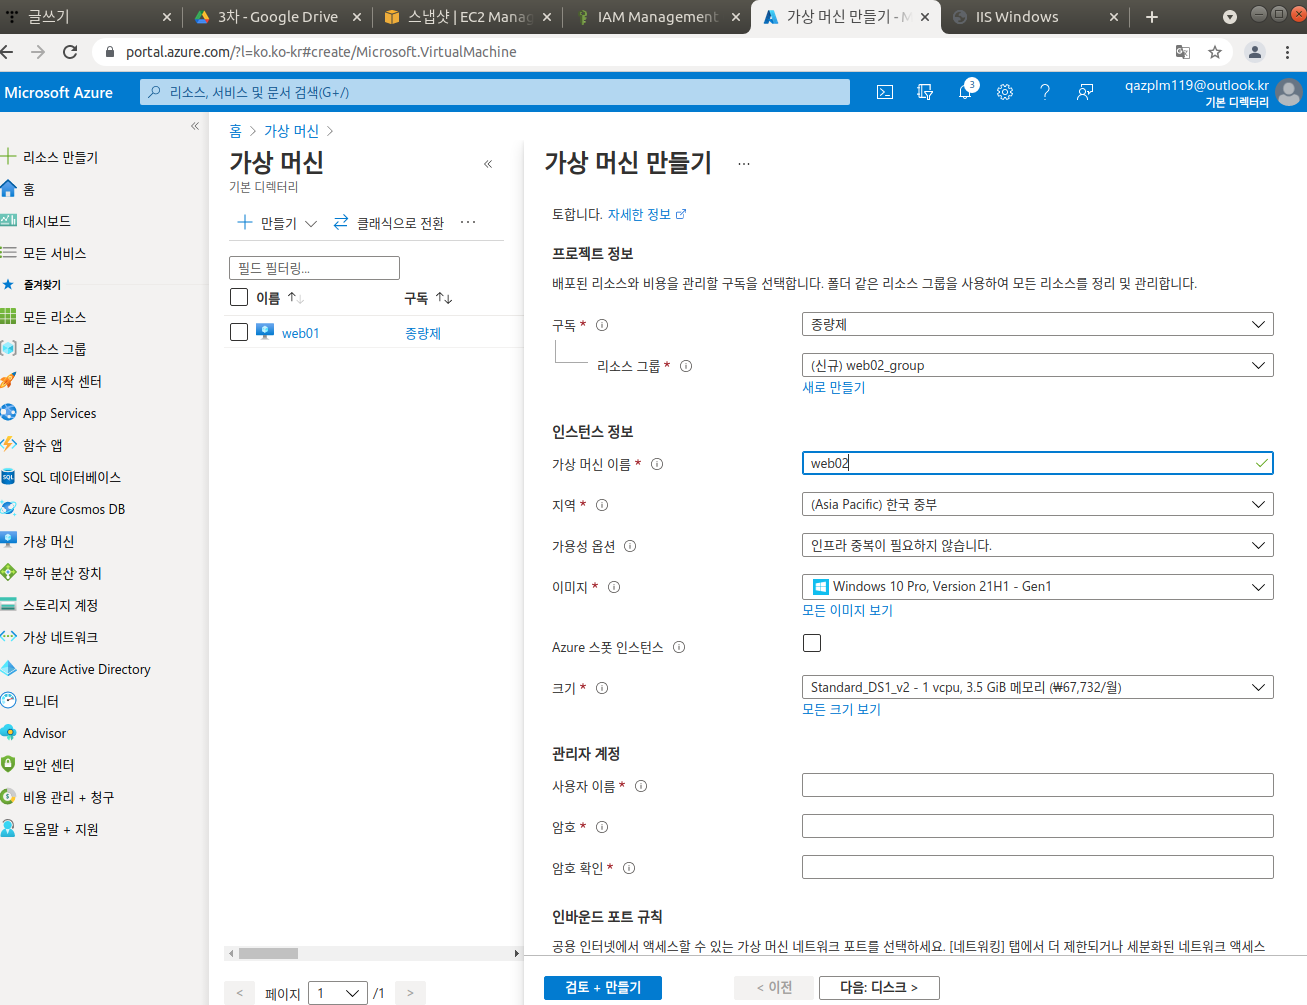Switch to IAM Management tab

pos(658,17)
